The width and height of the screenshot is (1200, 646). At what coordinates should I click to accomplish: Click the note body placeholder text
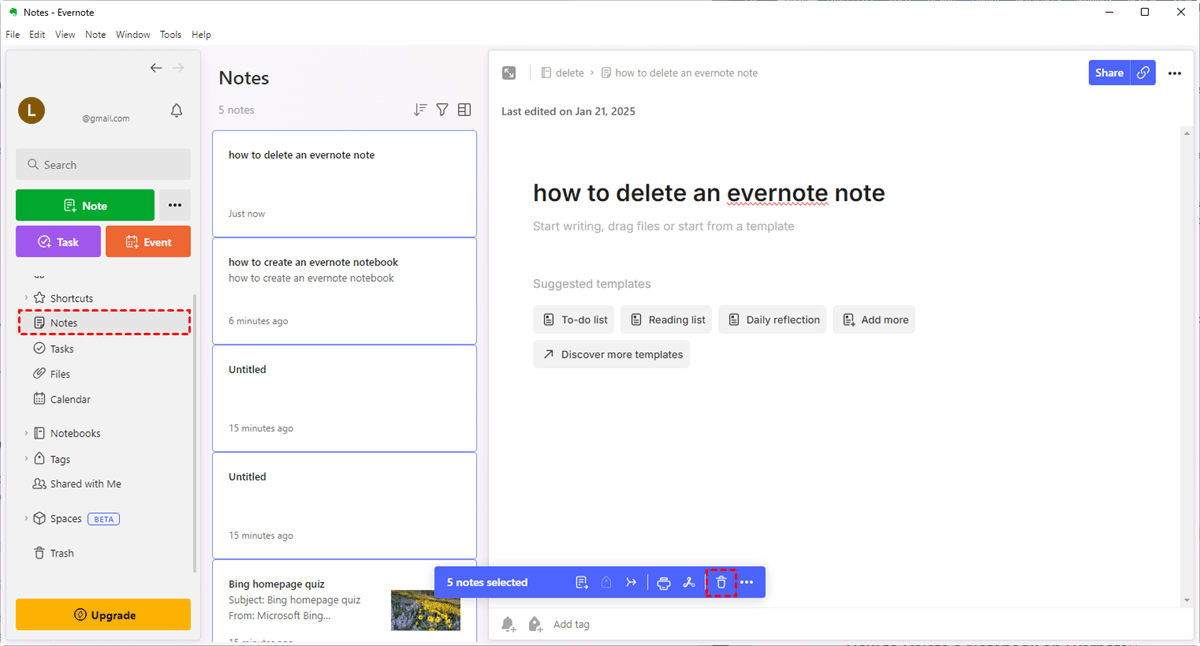pos(663,226)
